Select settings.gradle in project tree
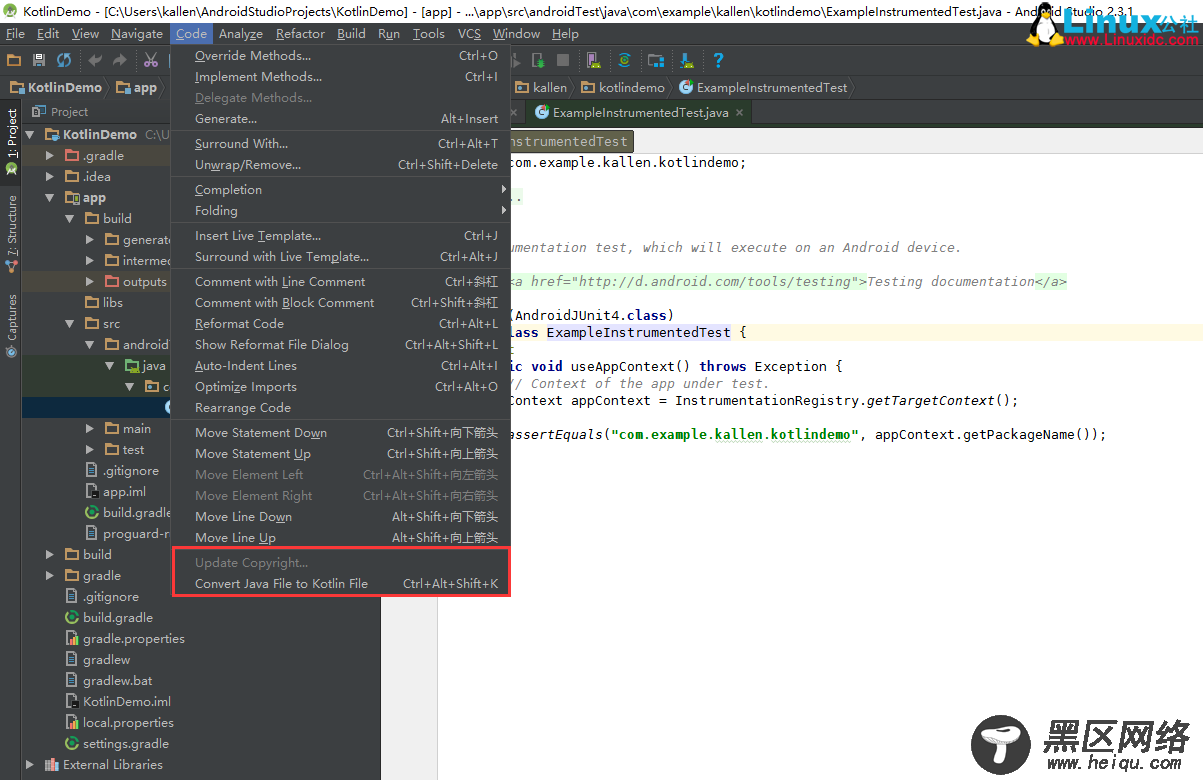 pyautogui.click(x=117, y=744)
